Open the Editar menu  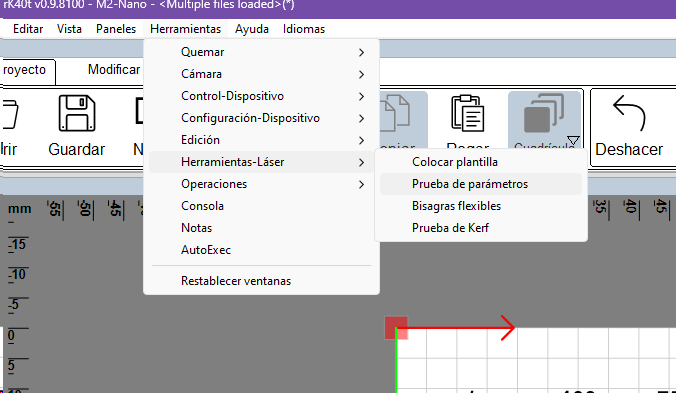28,29
